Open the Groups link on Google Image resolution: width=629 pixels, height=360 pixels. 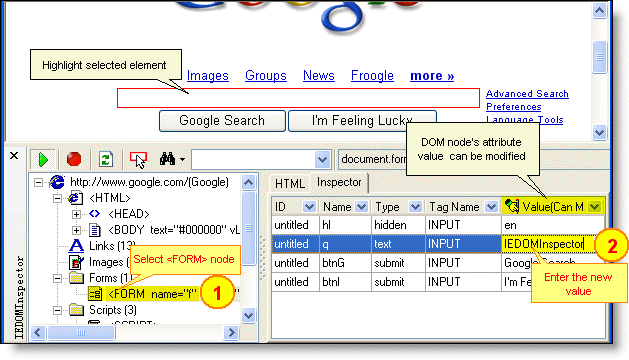[x=266, y=75]
